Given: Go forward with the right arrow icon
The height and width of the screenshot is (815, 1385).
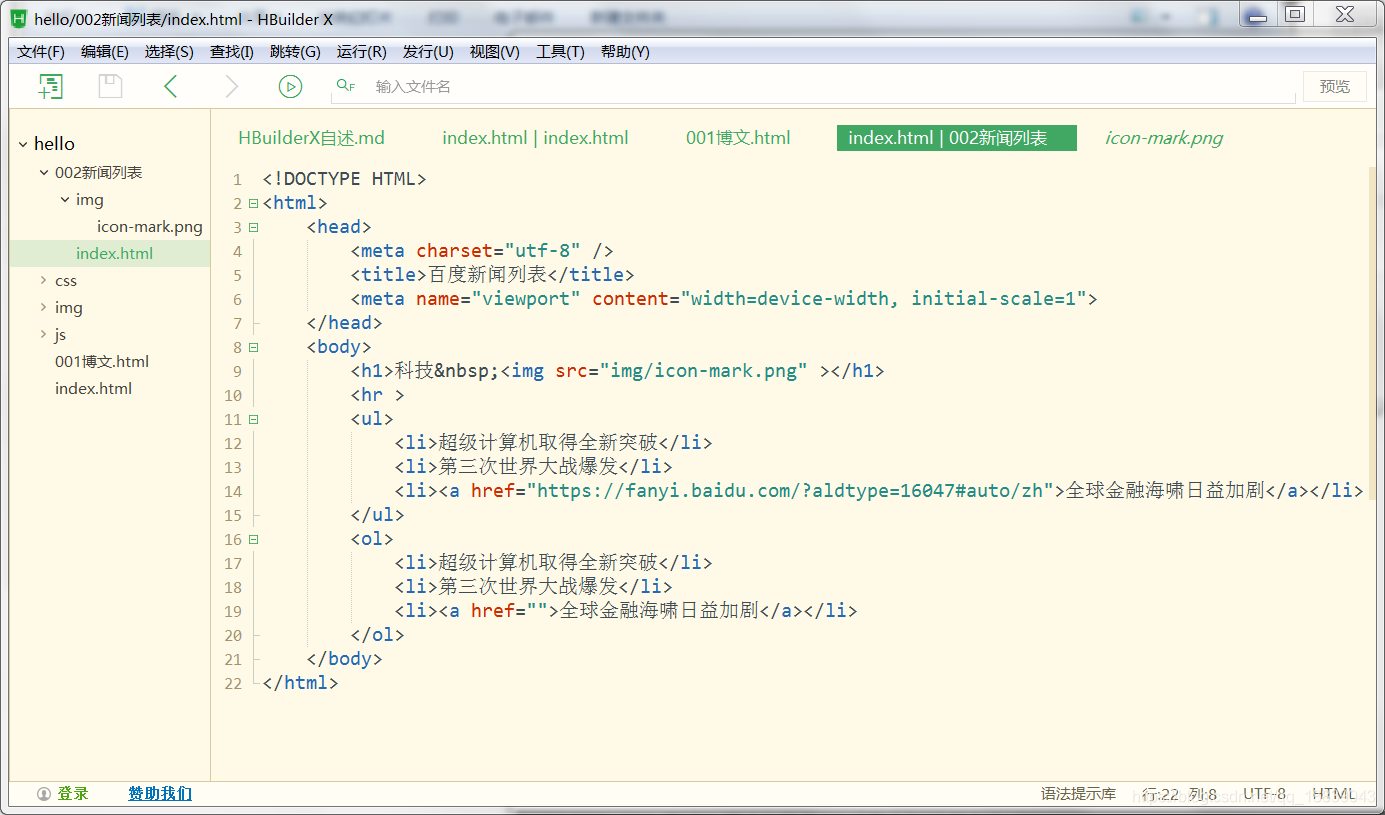Looking at the screenshot, I should click(x=231, y=87).
